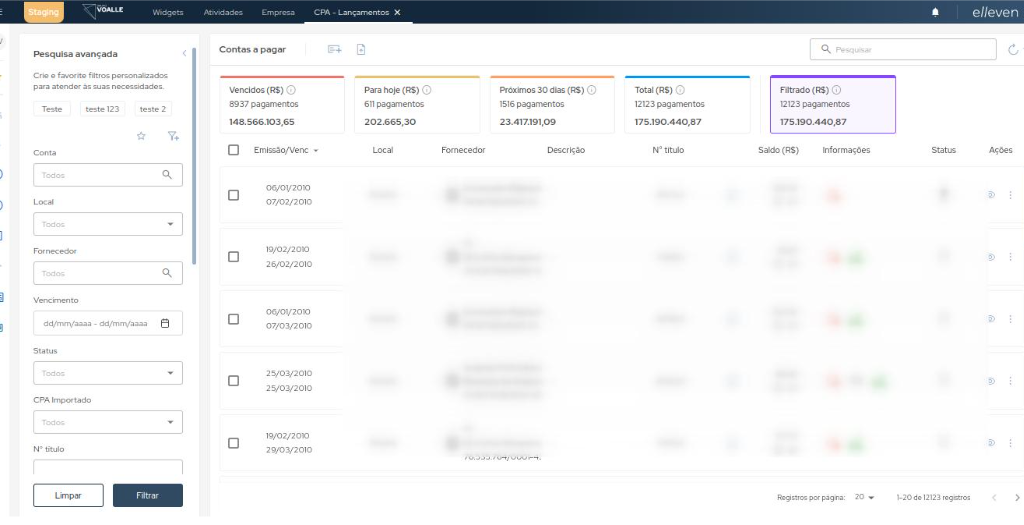Open the Widgets tab
Viewport: 1024px width, 525px height.
(x=168, y=12)
